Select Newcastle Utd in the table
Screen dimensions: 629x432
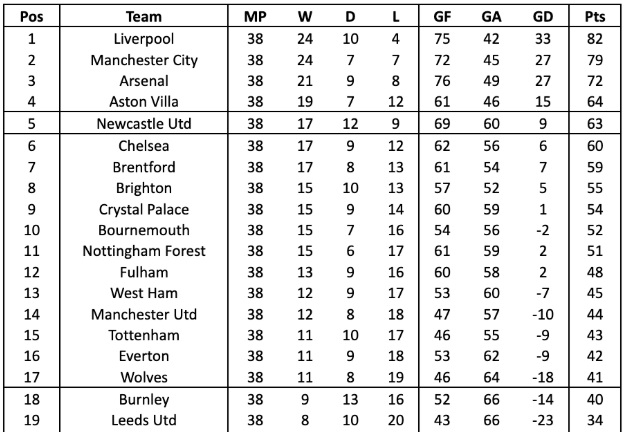point(144,124)
